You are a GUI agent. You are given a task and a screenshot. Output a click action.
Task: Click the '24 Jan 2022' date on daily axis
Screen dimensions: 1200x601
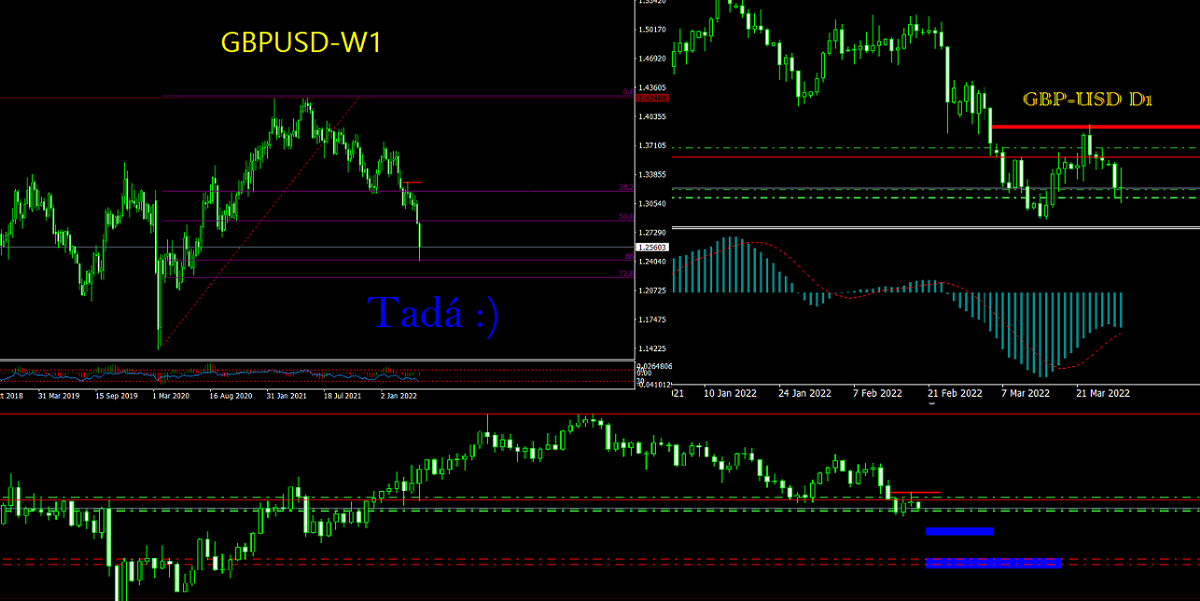click(x=803, y=393)
